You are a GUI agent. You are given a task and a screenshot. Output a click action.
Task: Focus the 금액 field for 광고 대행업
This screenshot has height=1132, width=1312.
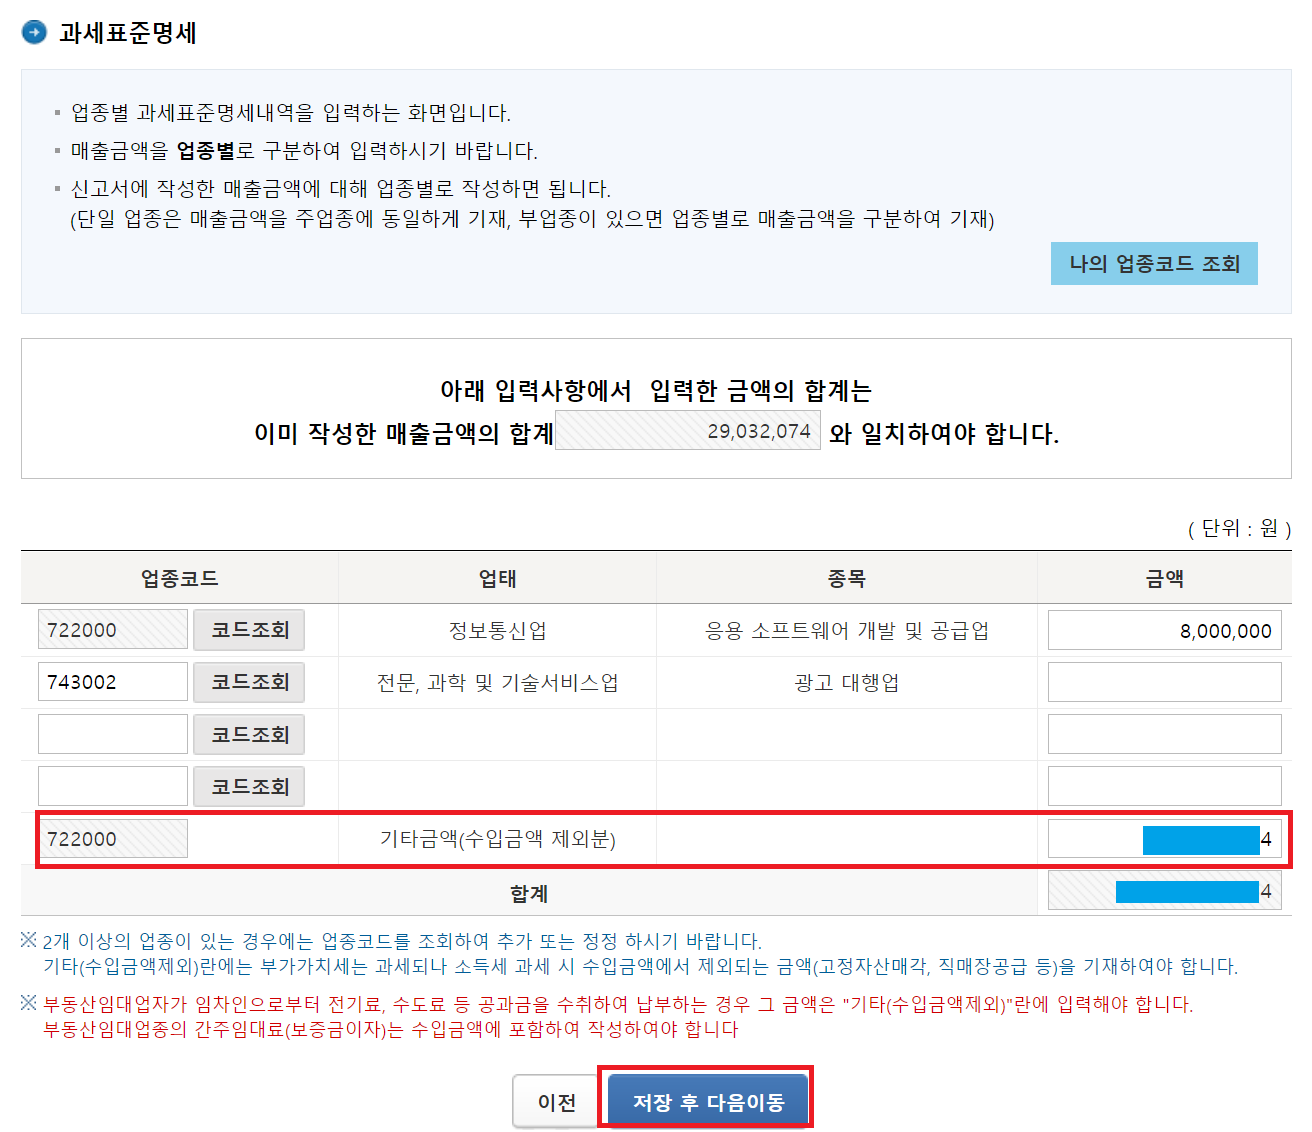click(1165, 682)
